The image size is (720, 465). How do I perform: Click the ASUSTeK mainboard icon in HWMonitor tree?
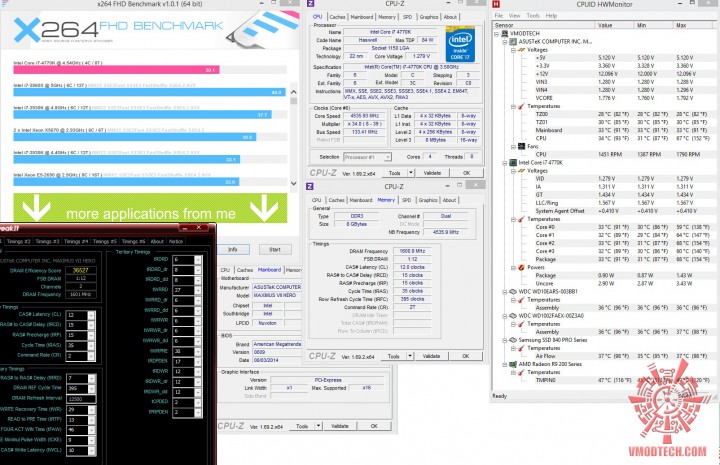(513, 42)
